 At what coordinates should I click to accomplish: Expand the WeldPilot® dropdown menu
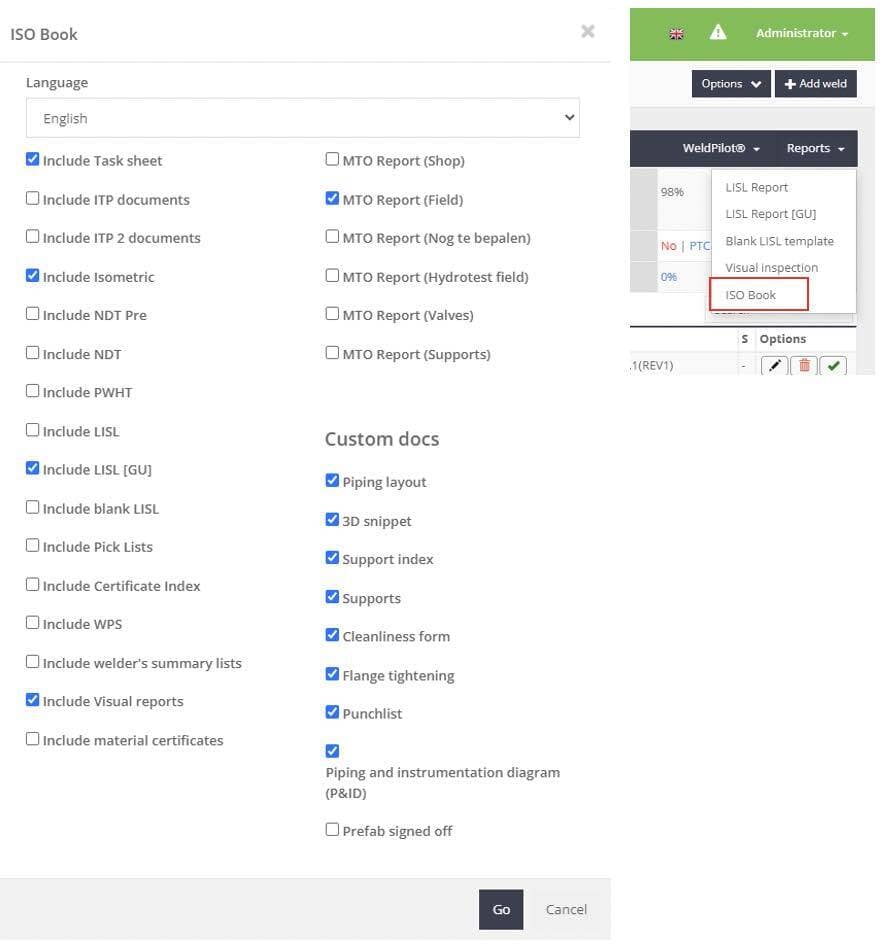(721, 148)
